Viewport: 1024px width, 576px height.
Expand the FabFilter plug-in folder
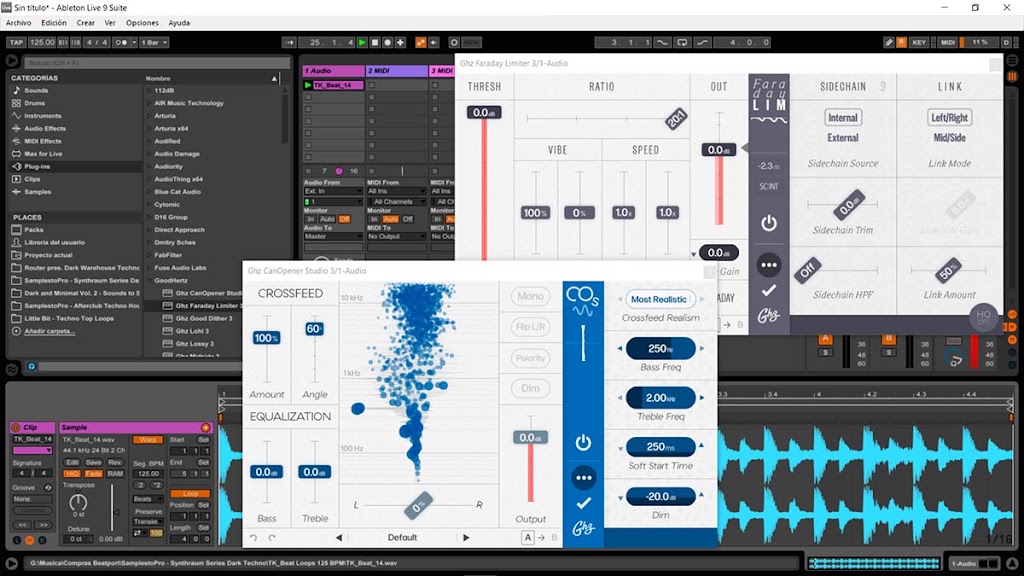pyautogui.click(x=149, y=255)
